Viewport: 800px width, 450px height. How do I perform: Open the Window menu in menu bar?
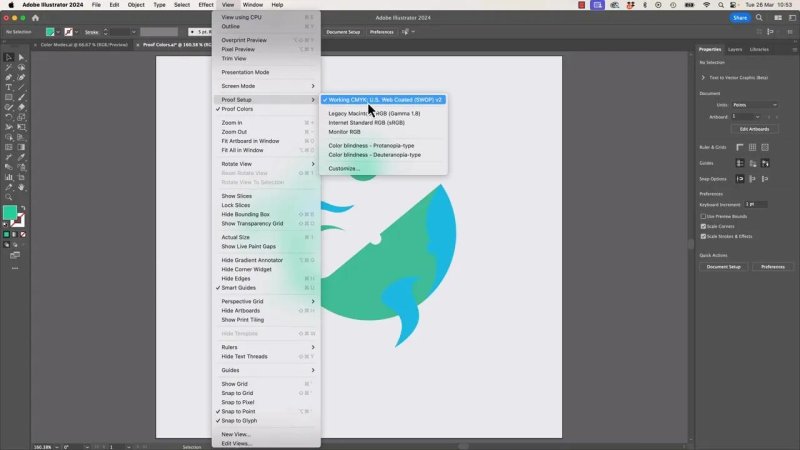[x=253, y=5]
